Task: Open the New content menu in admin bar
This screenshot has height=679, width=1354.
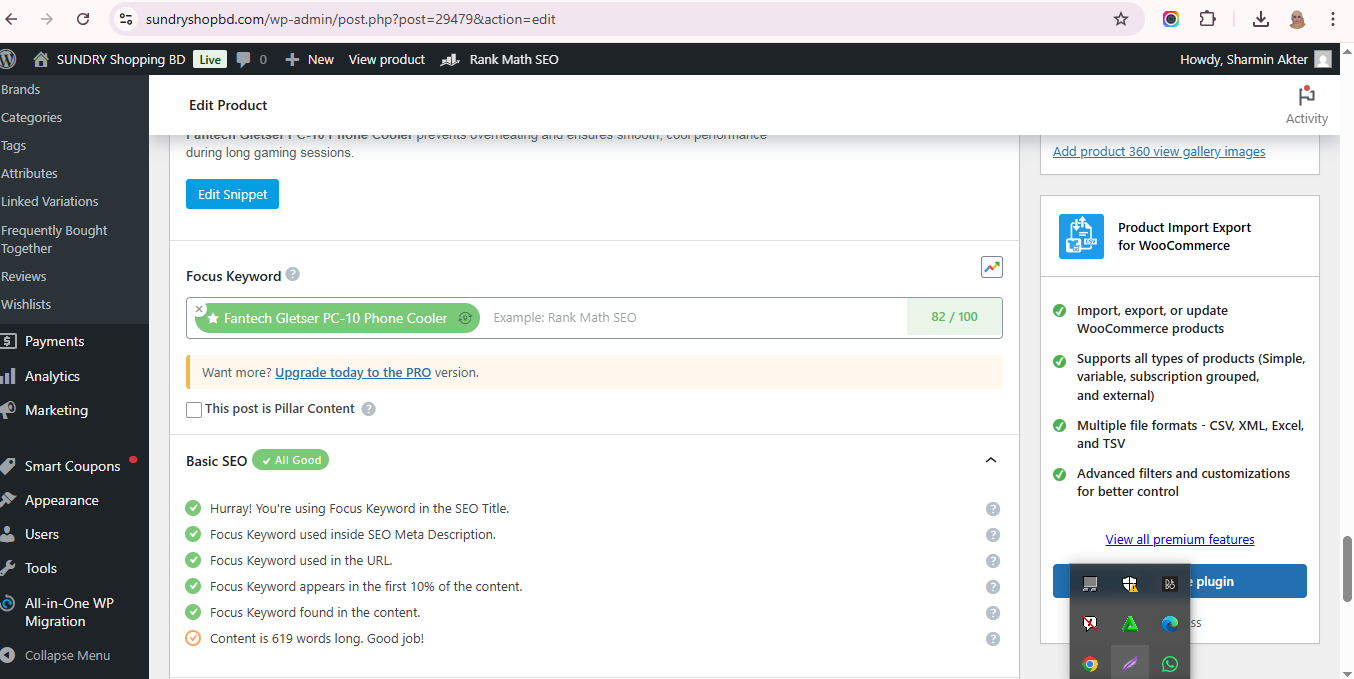Action: (x=309, y=59)
